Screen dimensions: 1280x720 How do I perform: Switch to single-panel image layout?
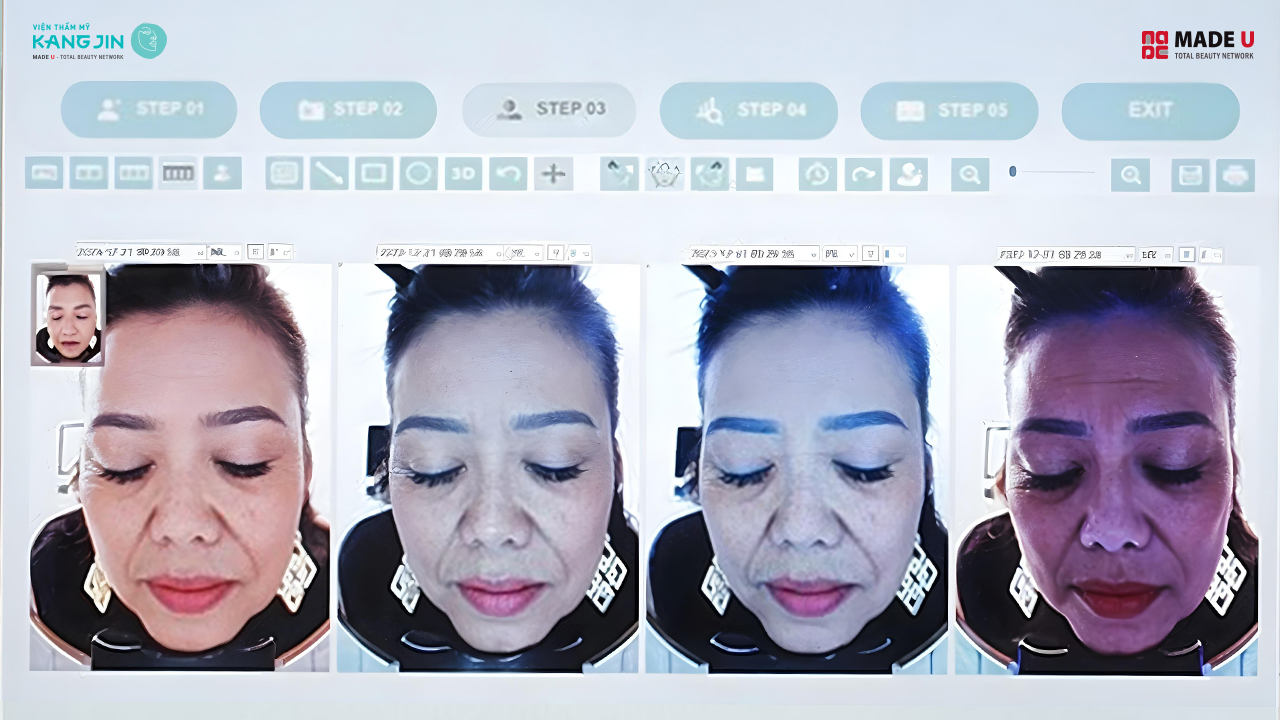click(x=44, y=173)
